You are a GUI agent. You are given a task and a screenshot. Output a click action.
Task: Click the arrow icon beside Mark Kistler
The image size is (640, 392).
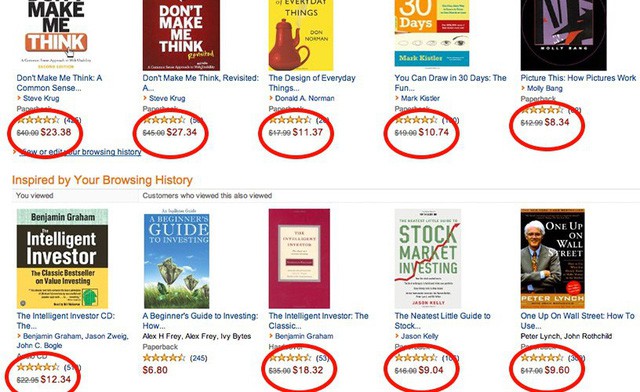(x=397, y=98)
